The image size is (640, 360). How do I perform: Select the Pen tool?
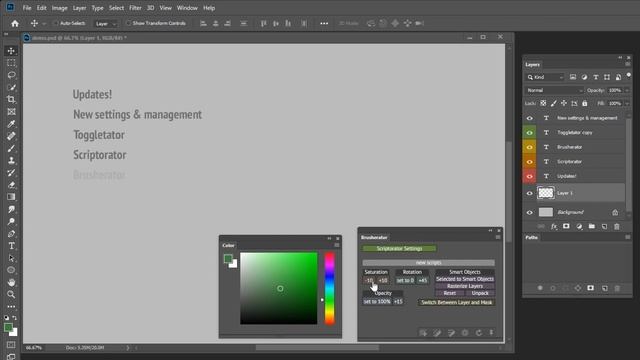pyautogui.click(x=11, y=233)
